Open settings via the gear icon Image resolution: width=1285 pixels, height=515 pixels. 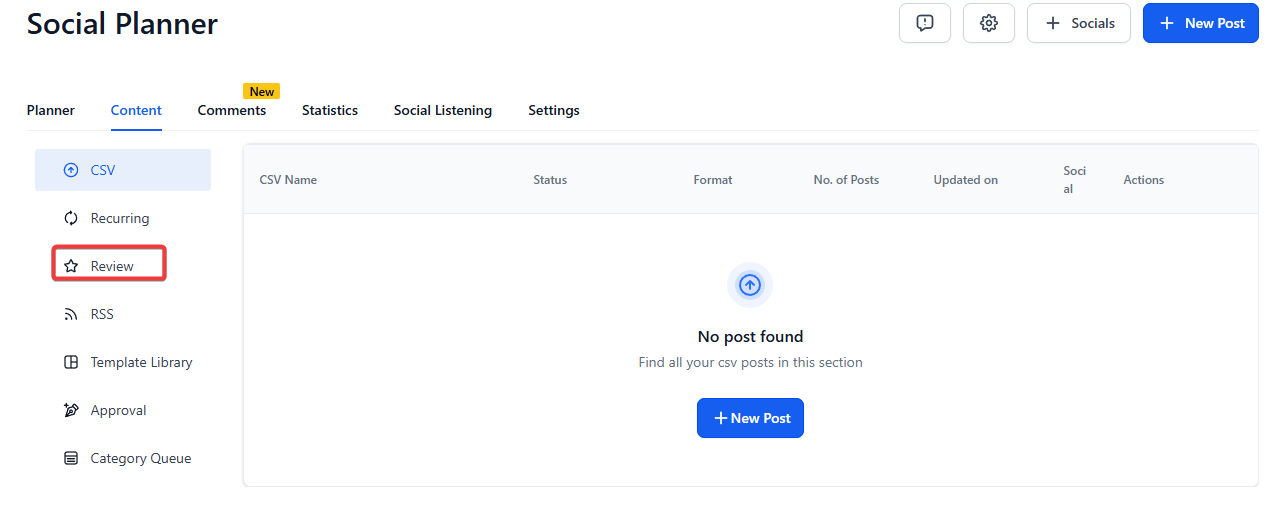[x=989, y=23]
